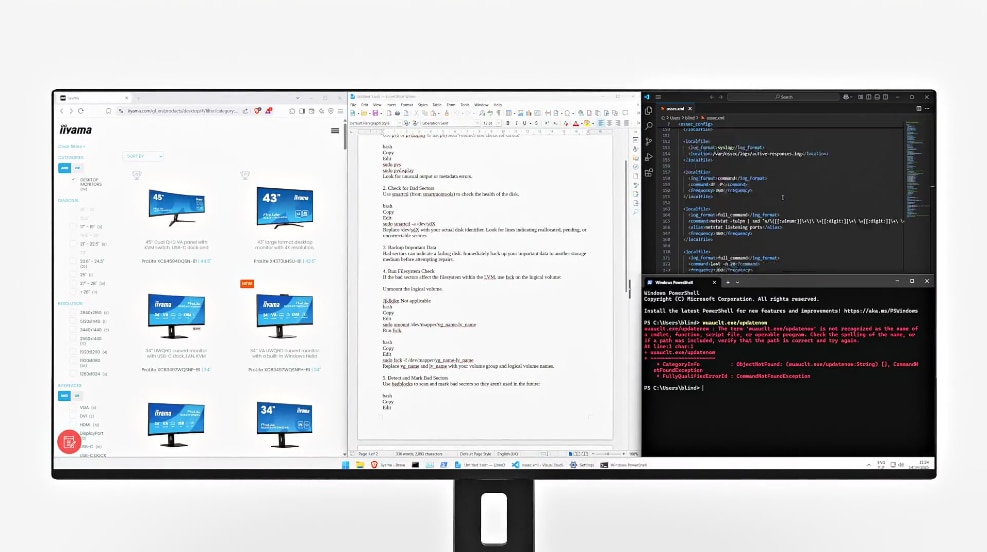Click the Save icon in Writer toolbar
Viewport: 987px width, 552px height.
pos(375,113)
